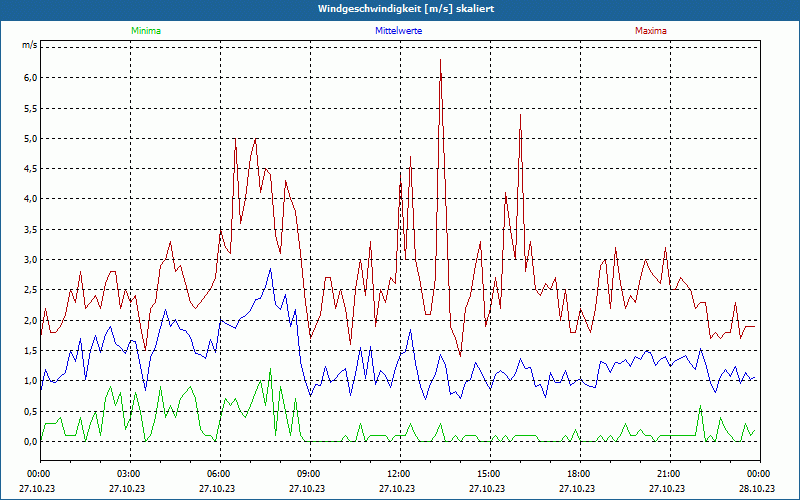Click the 03:00 time axis marker
The width and height of the screenshot is (800, 500).
coord(128,473)
